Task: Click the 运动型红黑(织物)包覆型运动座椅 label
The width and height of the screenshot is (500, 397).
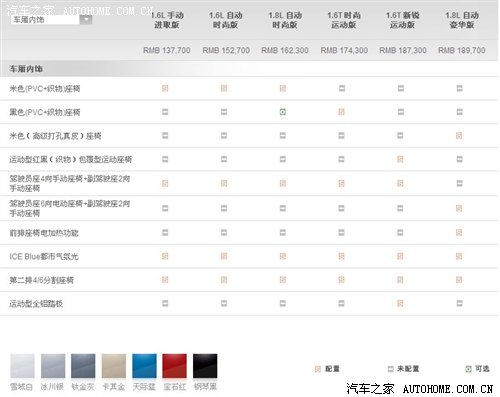Action: pos(70,160)
